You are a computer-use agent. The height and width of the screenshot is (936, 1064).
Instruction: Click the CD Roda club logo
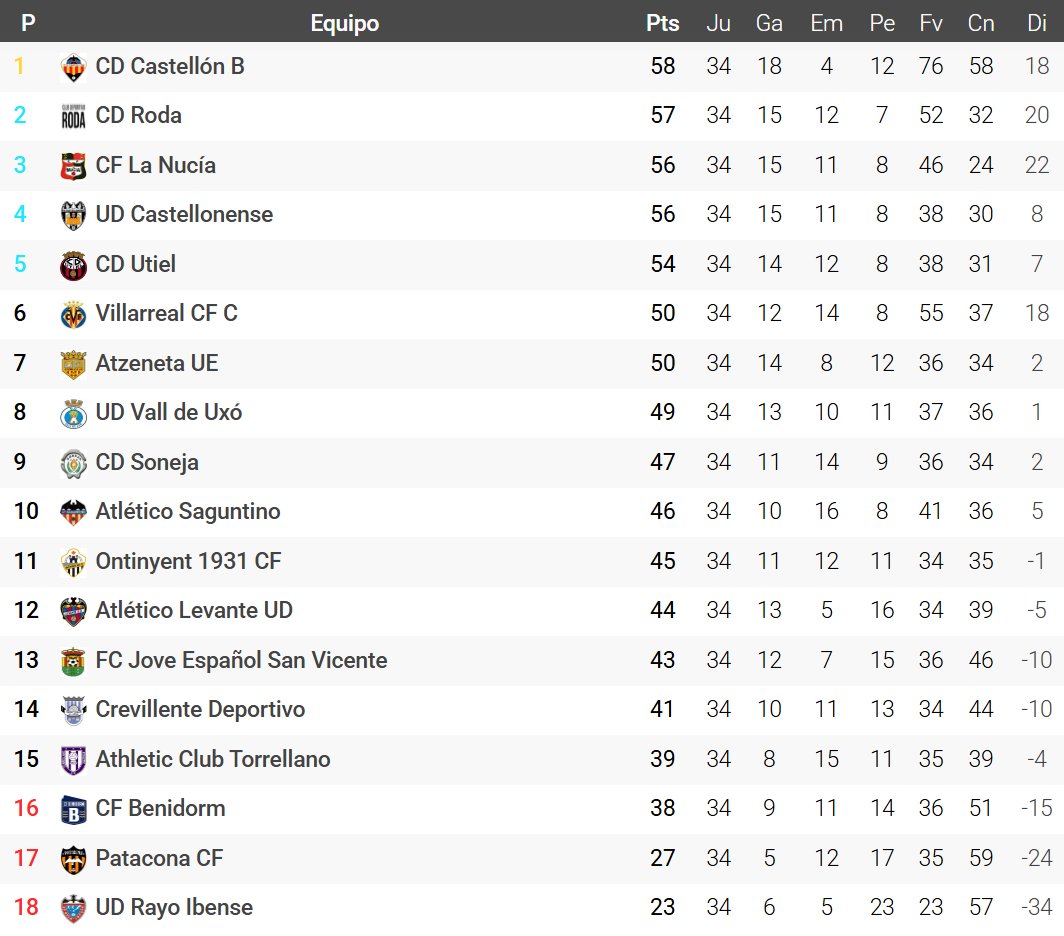pyautogui.click(x=73, y=116)
